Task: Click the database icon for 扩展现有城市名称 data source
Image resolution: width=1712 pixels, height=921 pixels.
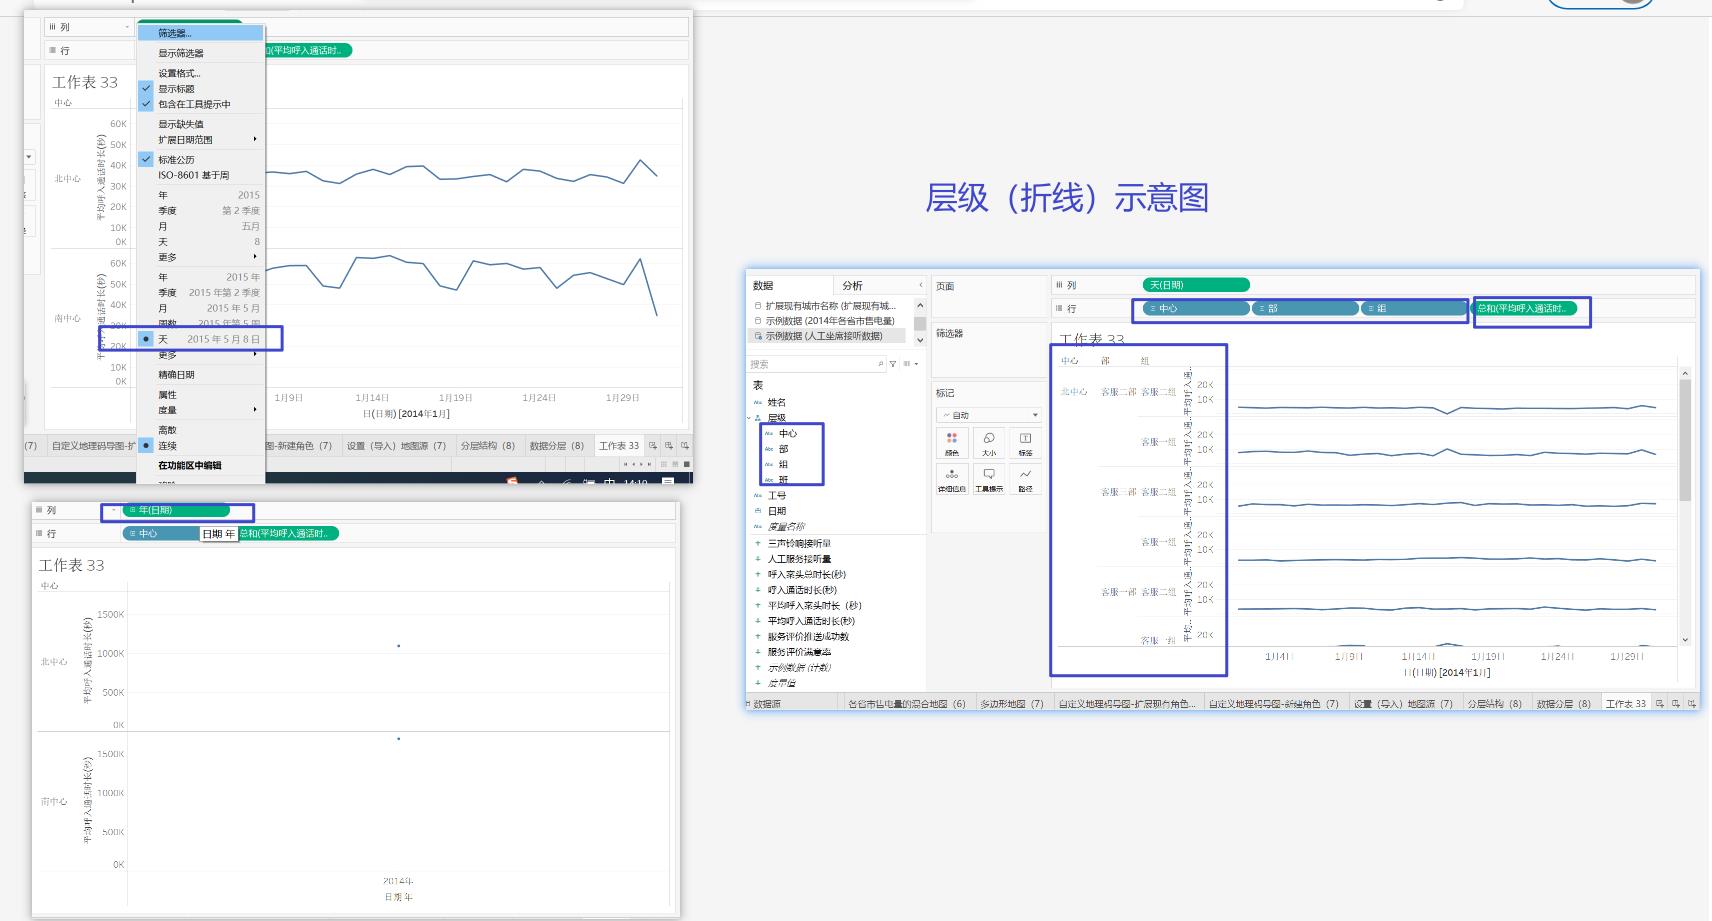Action: point(758,306)
